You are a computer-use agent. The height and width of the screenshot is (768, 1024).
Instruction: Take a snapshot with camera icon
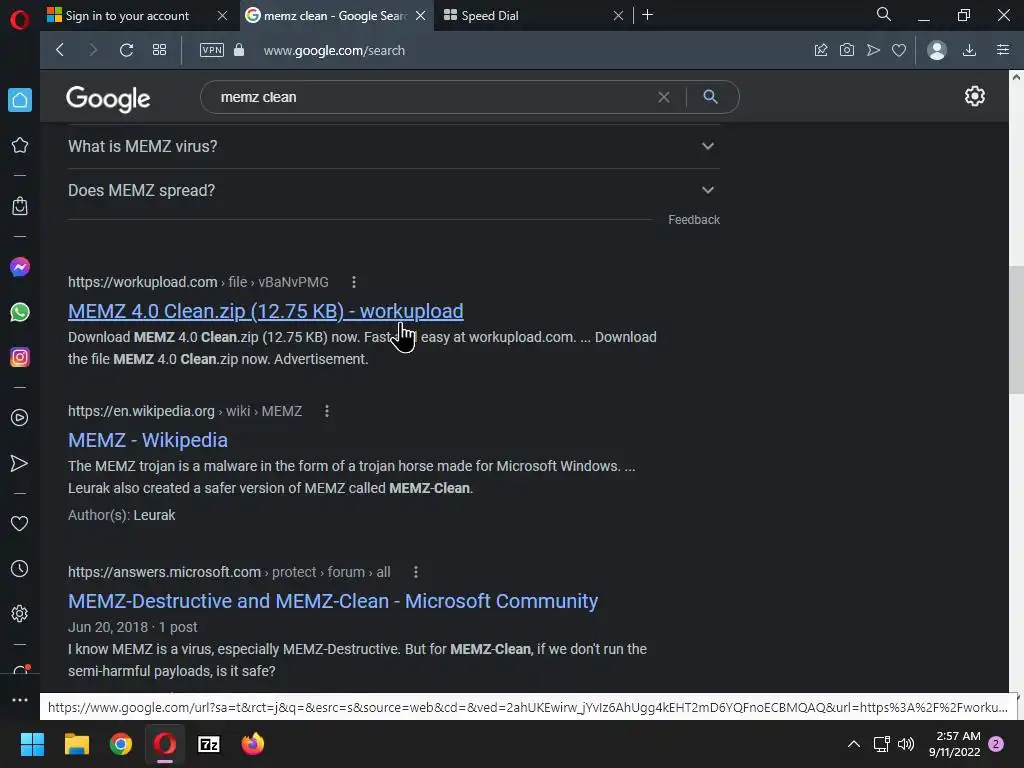click(x=847, y=50)
